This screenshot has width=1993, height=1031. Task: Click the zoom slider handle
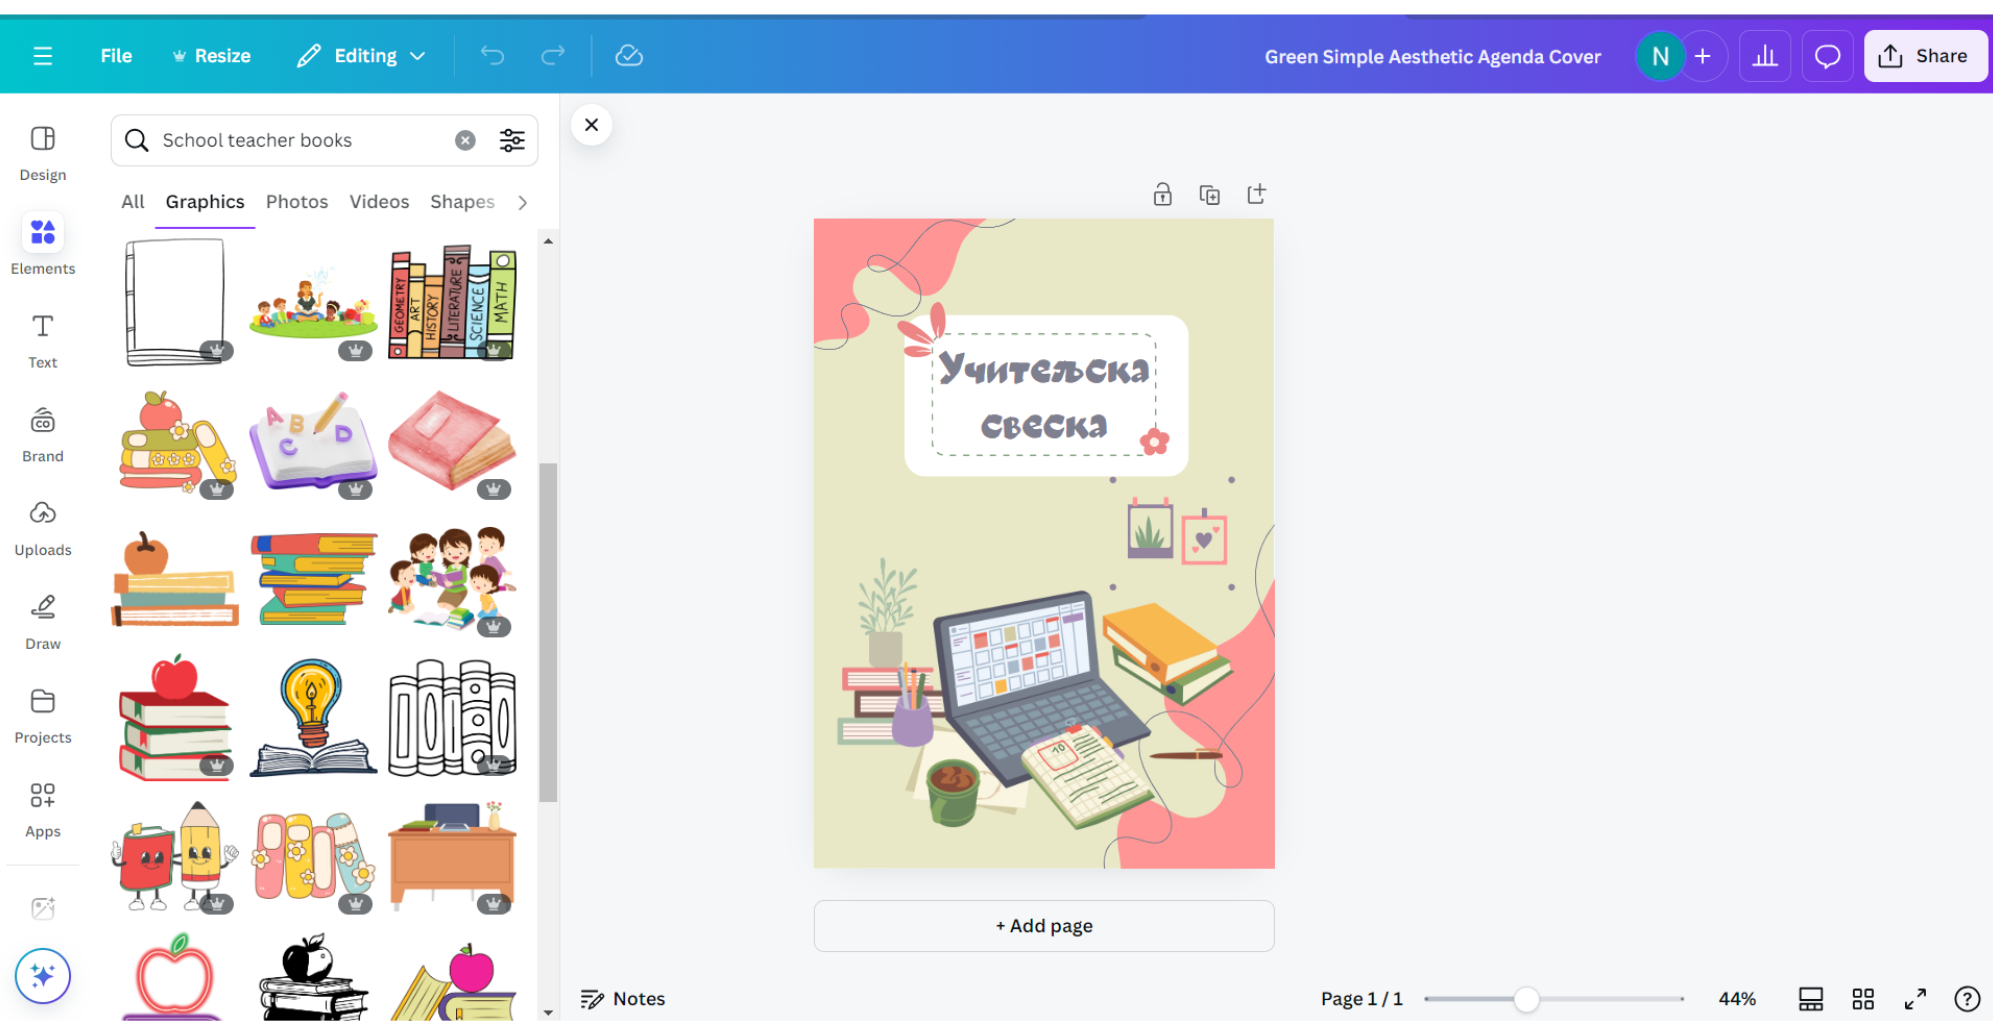[1526, 998]
